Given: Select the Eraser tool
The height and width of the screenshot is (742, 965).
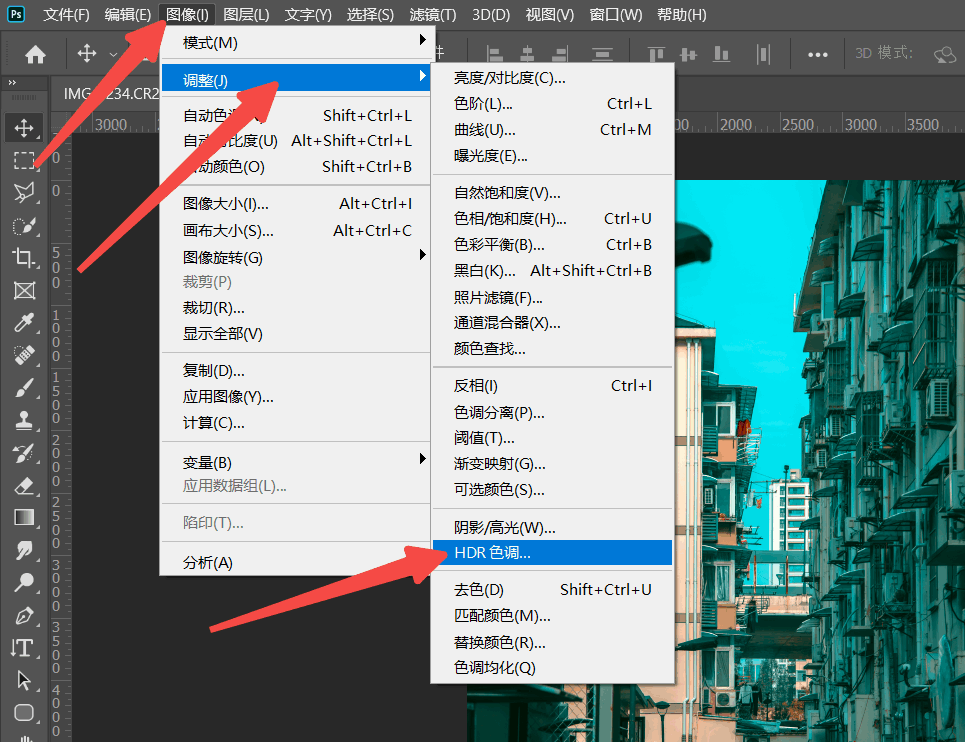Looking at the screenshot, I should [x=24, y=485].
